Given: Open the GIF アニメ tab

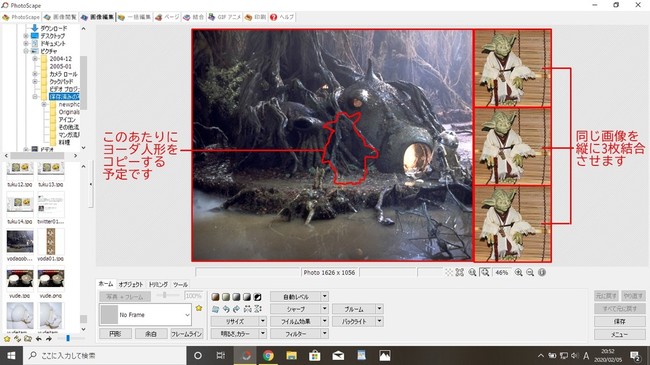Looking at the screenshot, I should click(224, 17).
